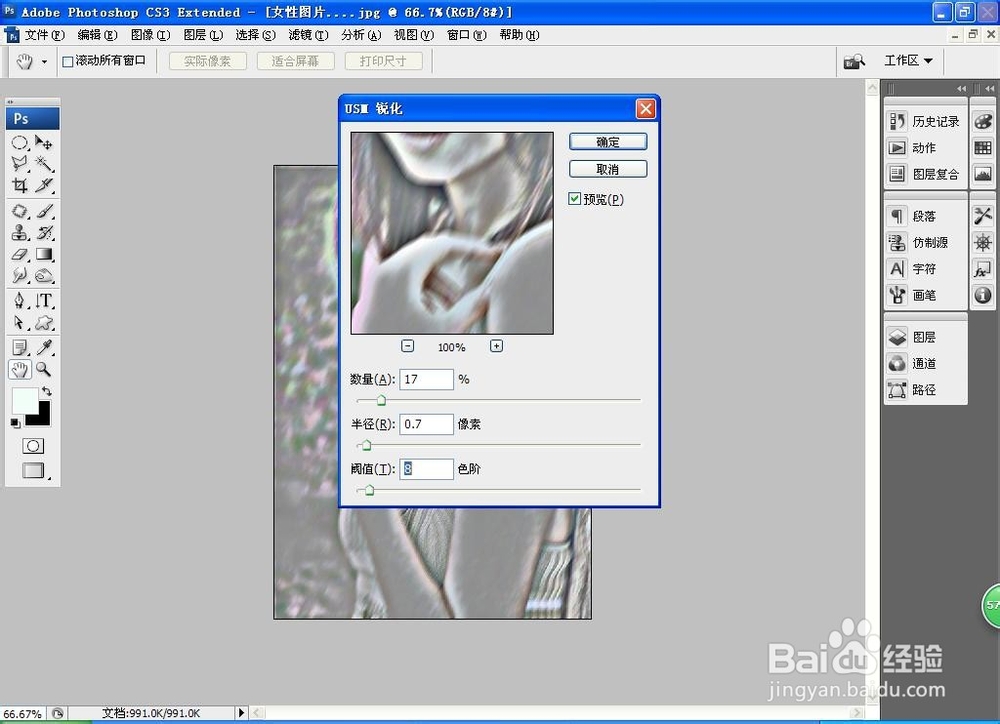Select the Clone Stamp tool

click(x=20, y=232)
